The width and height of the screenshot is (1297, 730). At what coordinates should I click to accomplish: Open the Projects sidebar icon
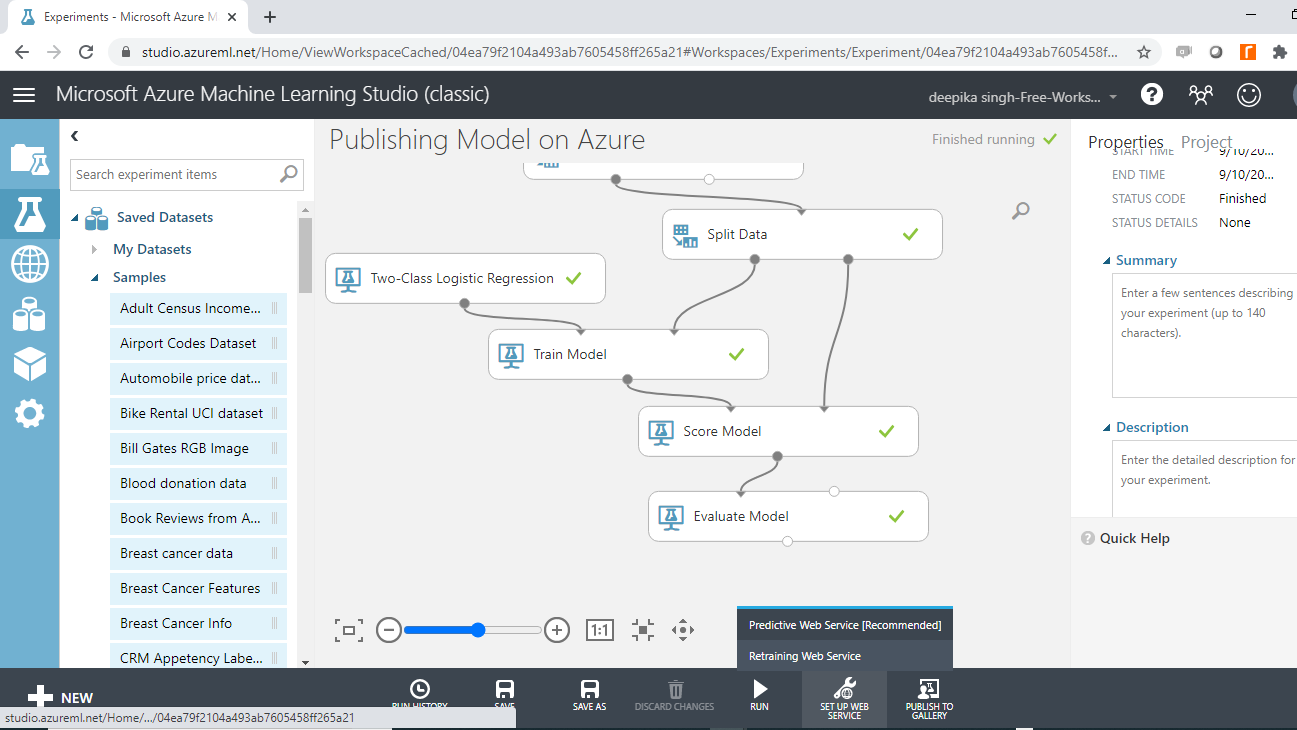click(x=29, y=159)
